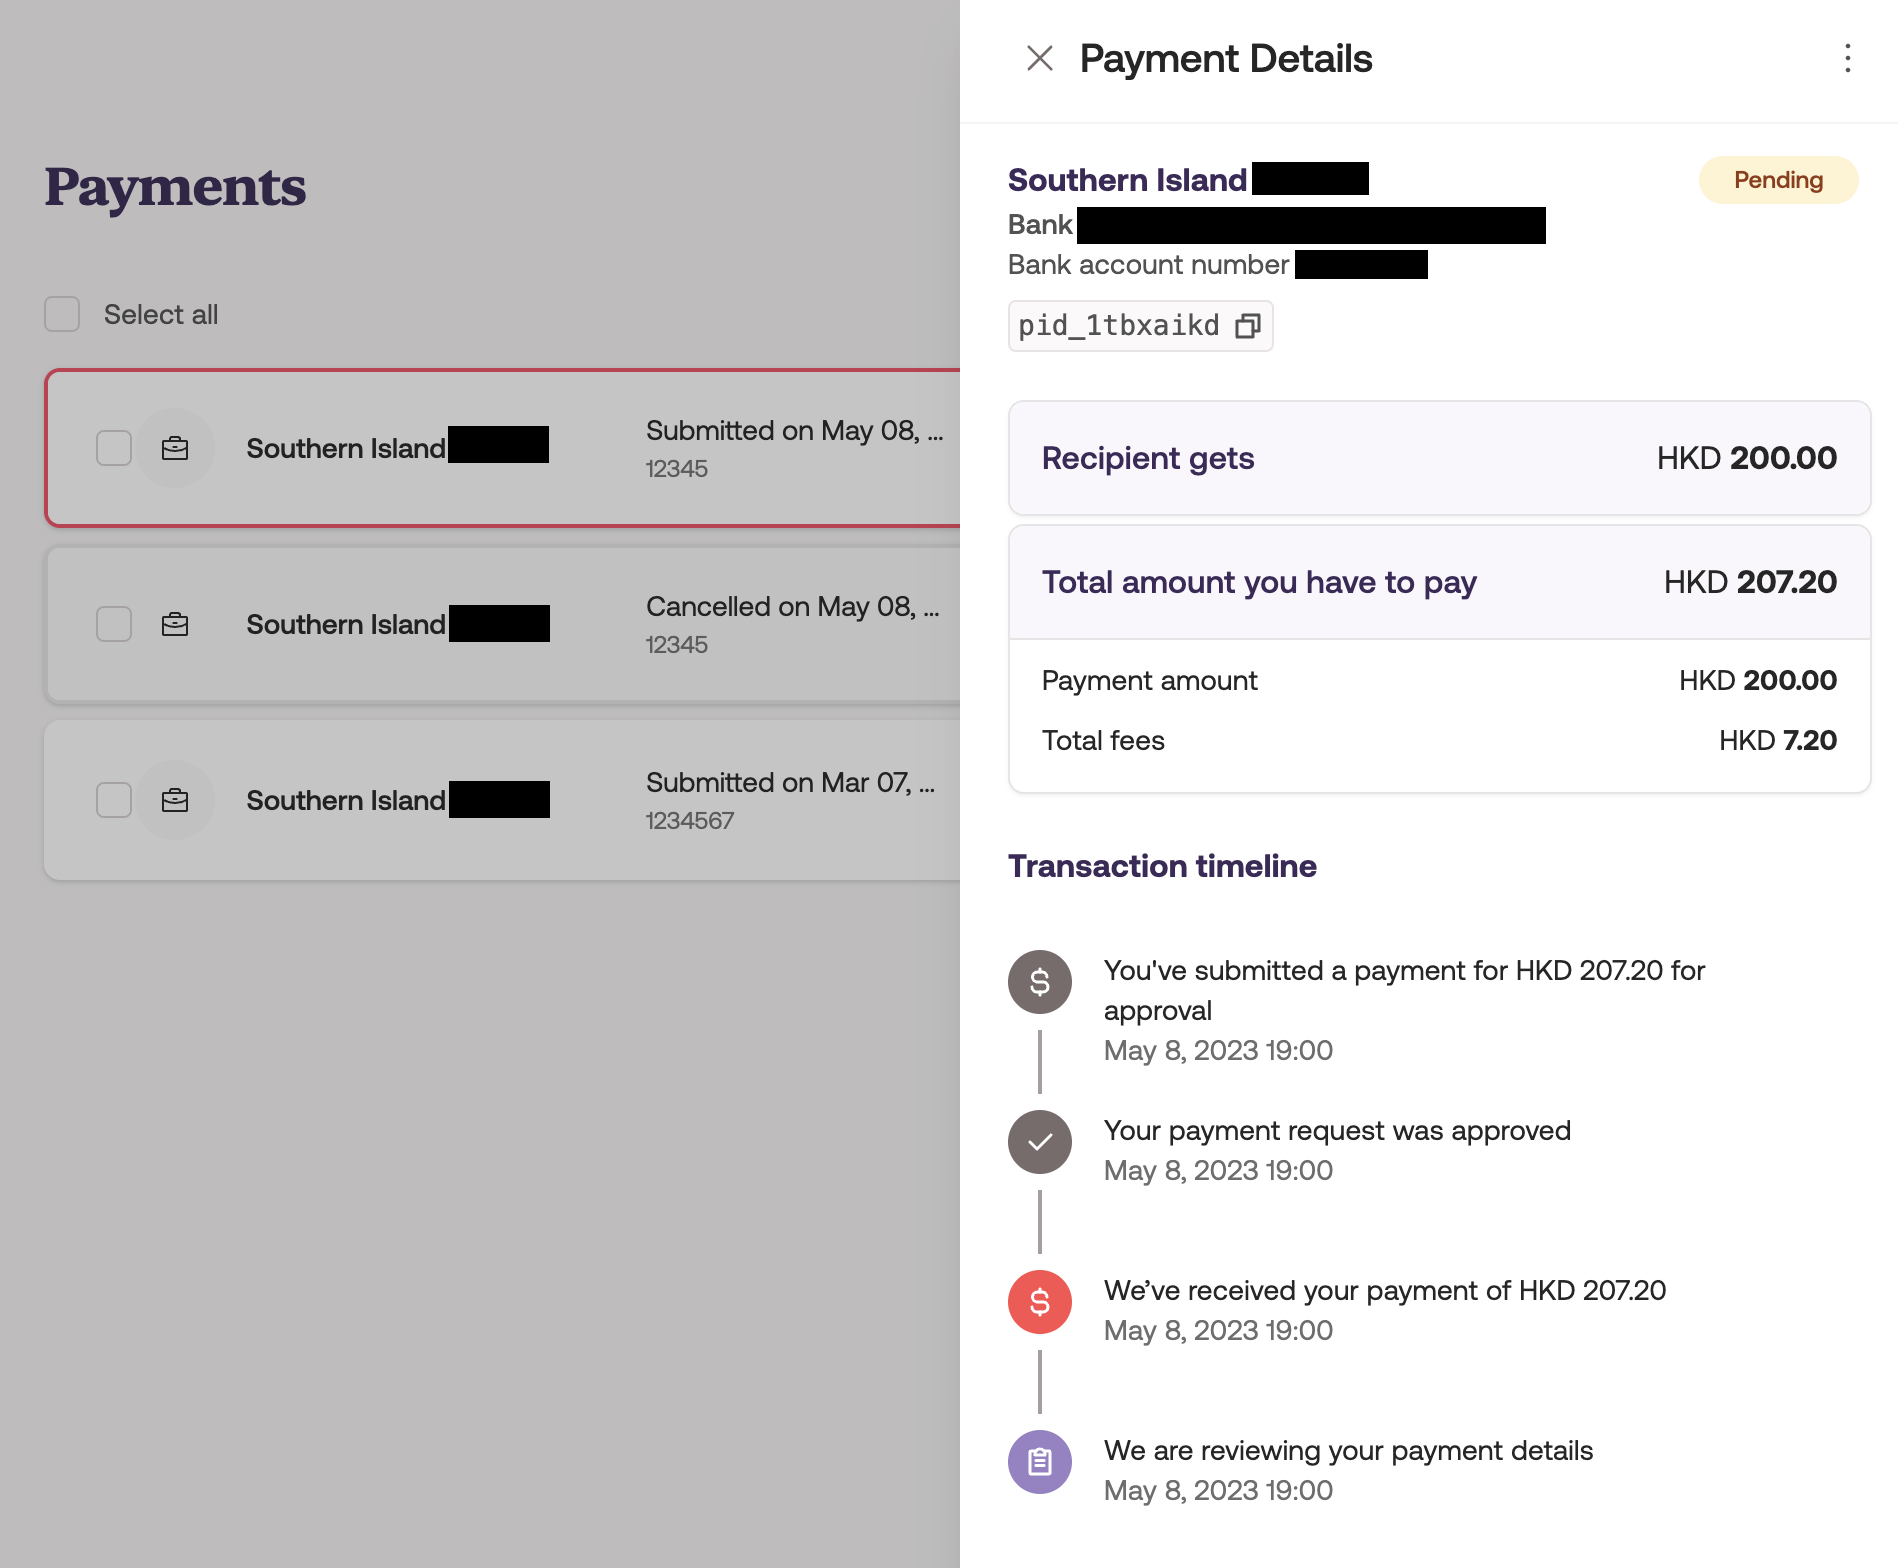Copy the payment ID pid_1tbxaikd
This screenshot has width=1898, height=1568.
(1247, 326)
